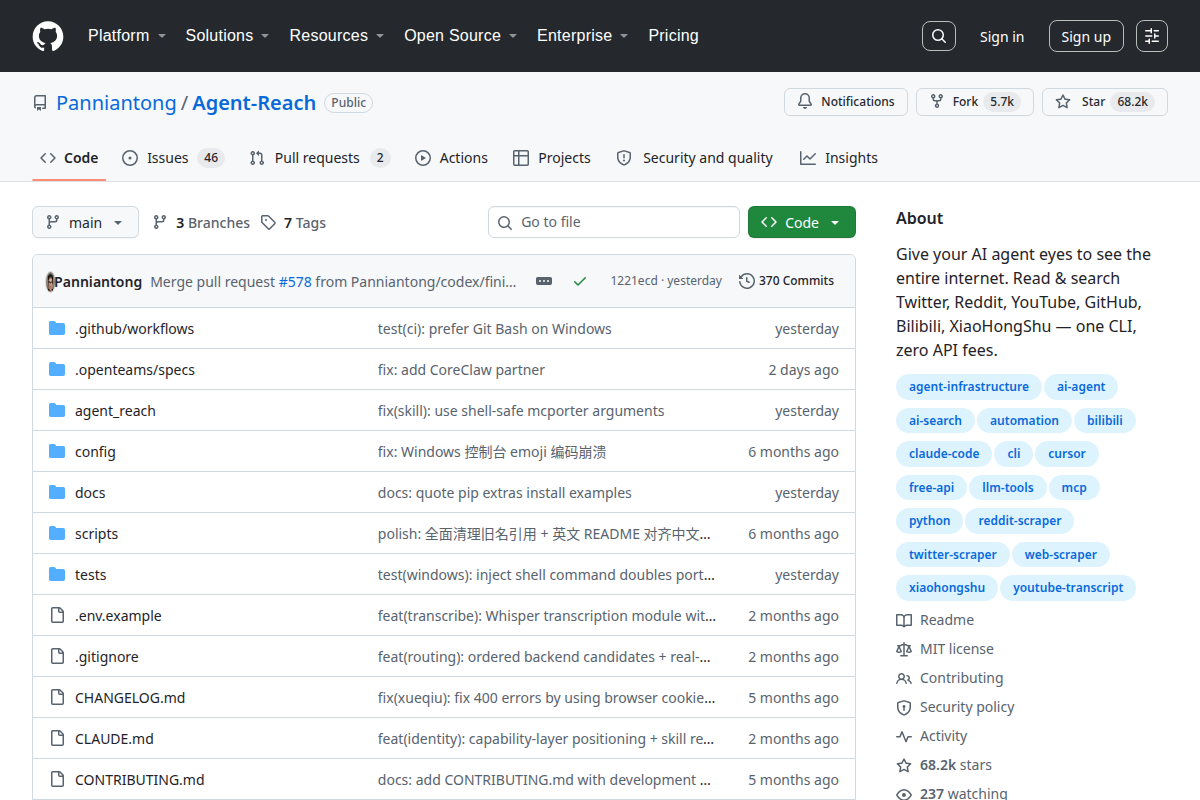Expand the Open Source menu
This screenshot has height=800, width=1200.
click(460, 35)
